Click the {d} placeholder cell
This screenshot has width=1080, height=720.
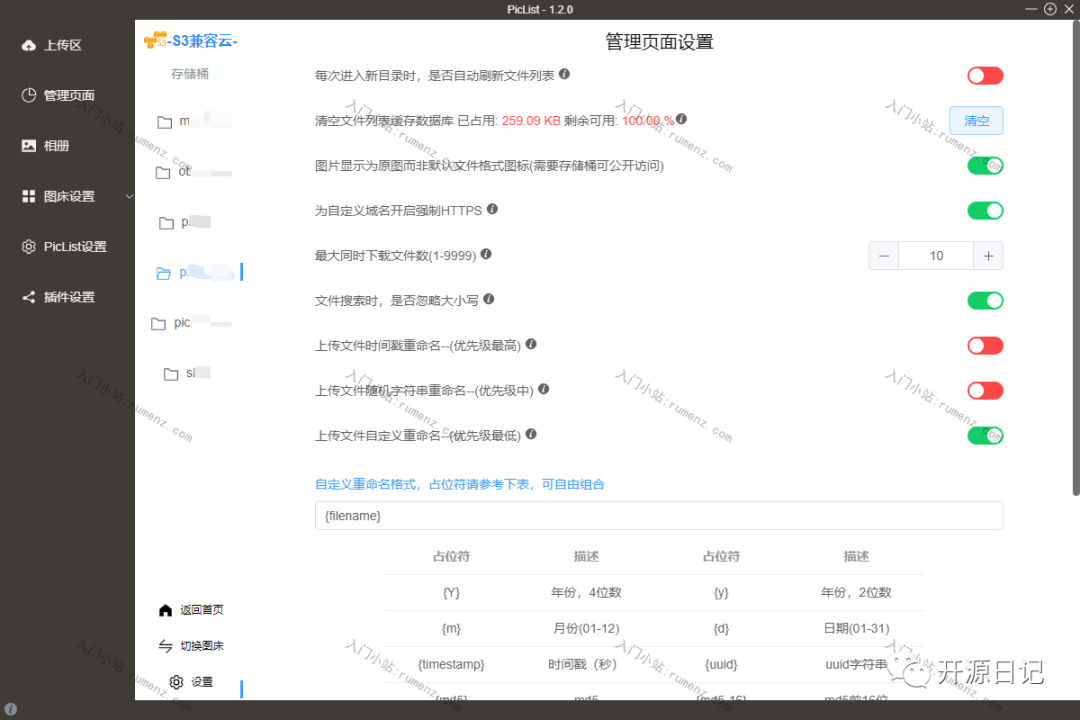[x=721, y=628]
